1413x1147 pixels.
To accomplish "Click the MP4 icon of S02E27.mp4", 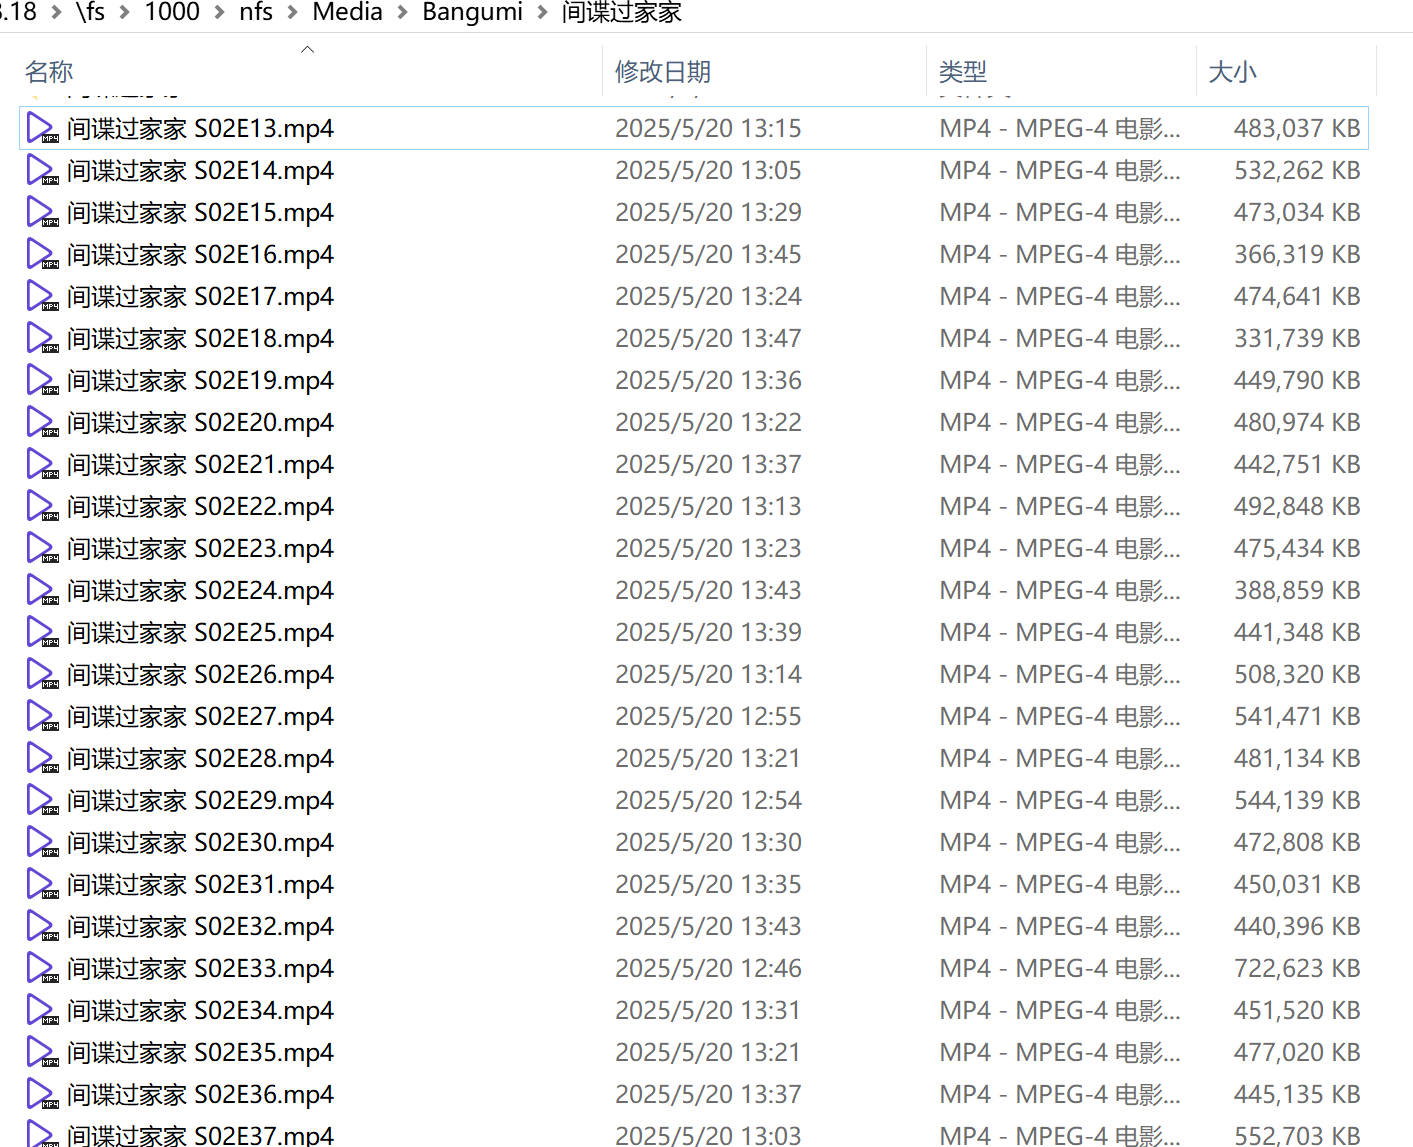I will 42,716.
